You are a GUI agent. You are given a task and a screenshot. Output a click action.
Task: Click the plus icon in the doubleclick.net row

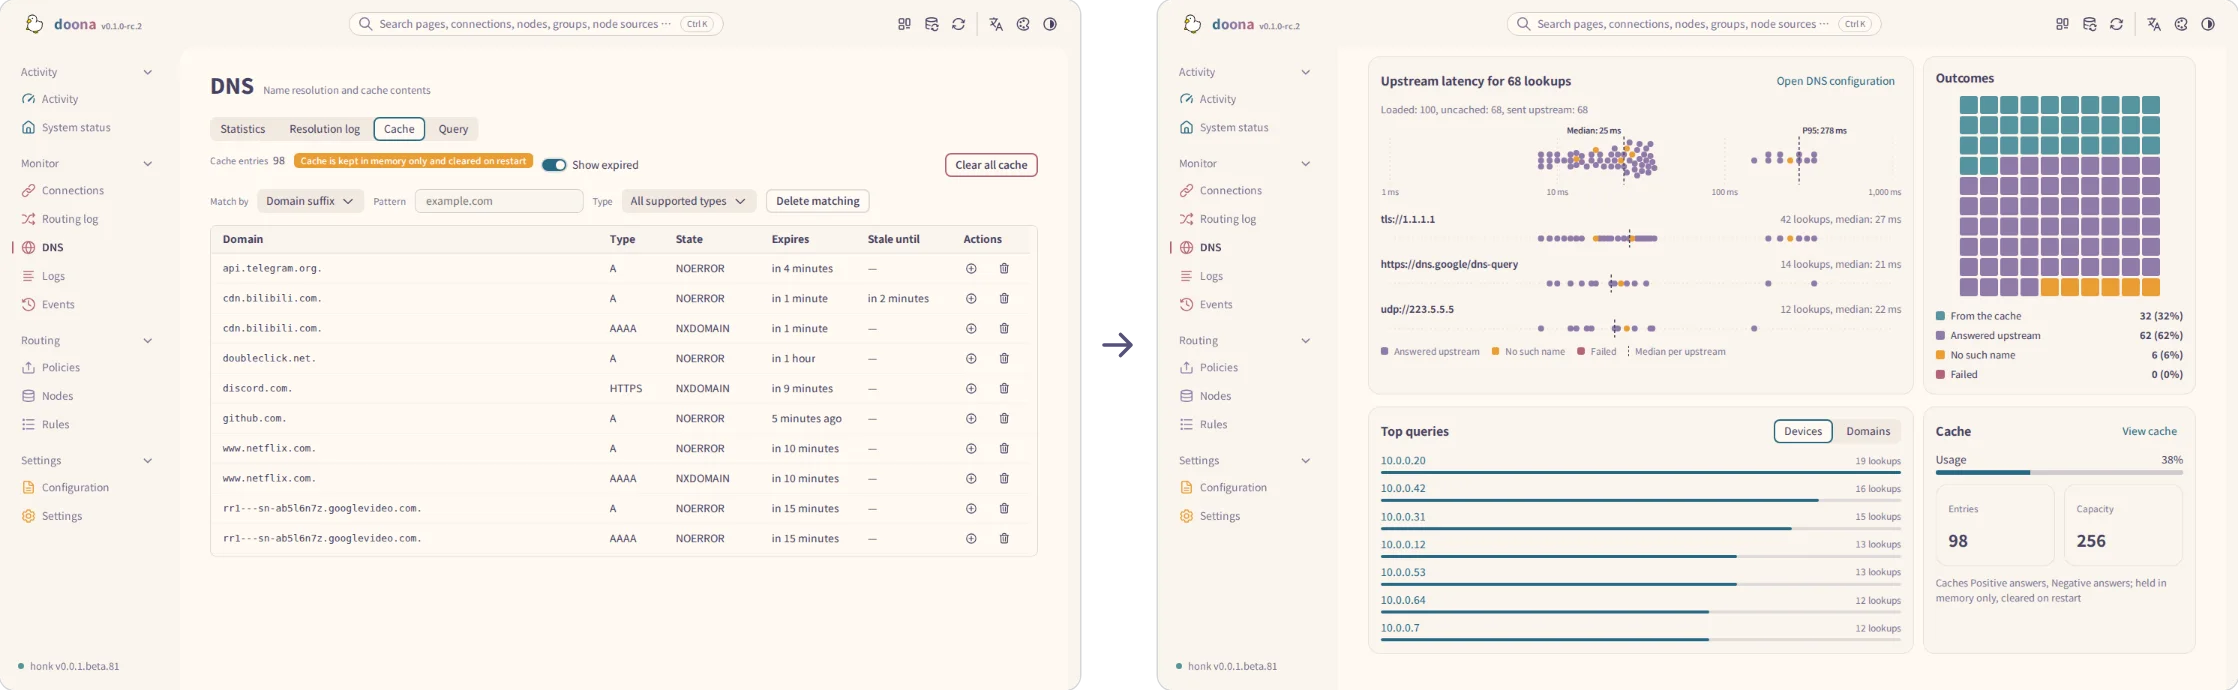[971, 358]
